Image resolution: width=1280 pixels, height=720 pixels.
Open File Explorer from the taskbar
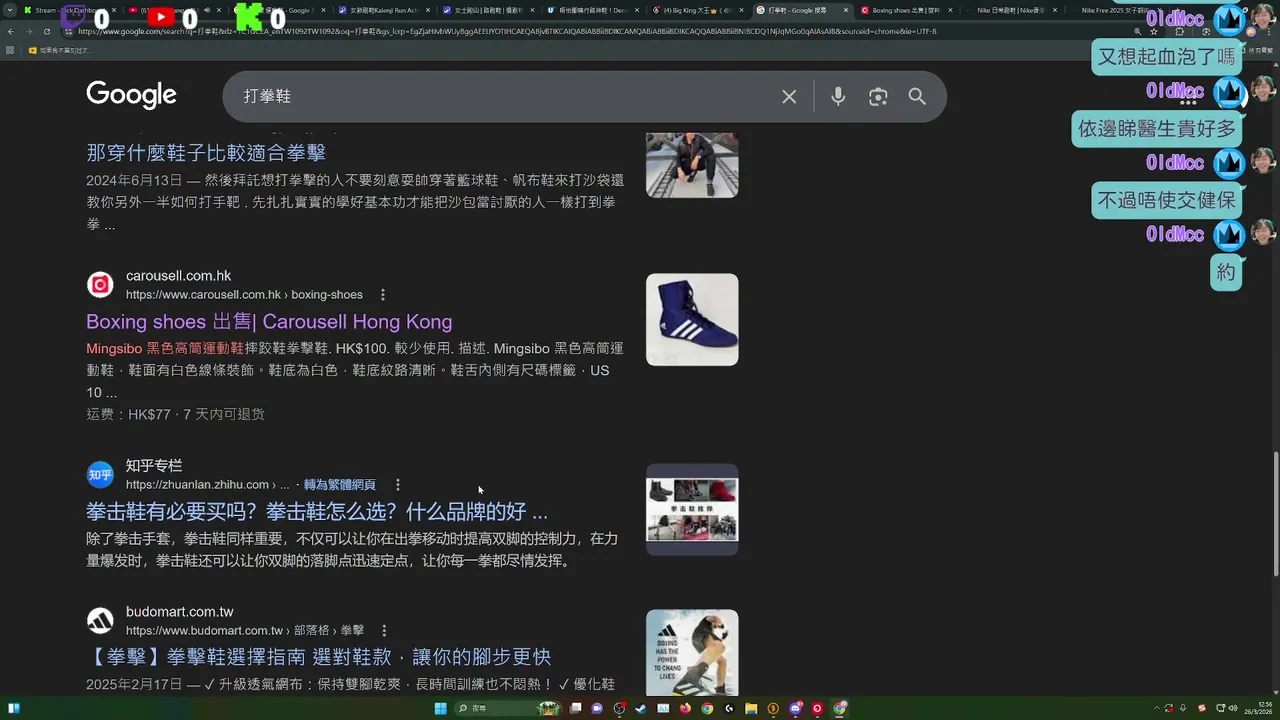[x=751, y=709]
